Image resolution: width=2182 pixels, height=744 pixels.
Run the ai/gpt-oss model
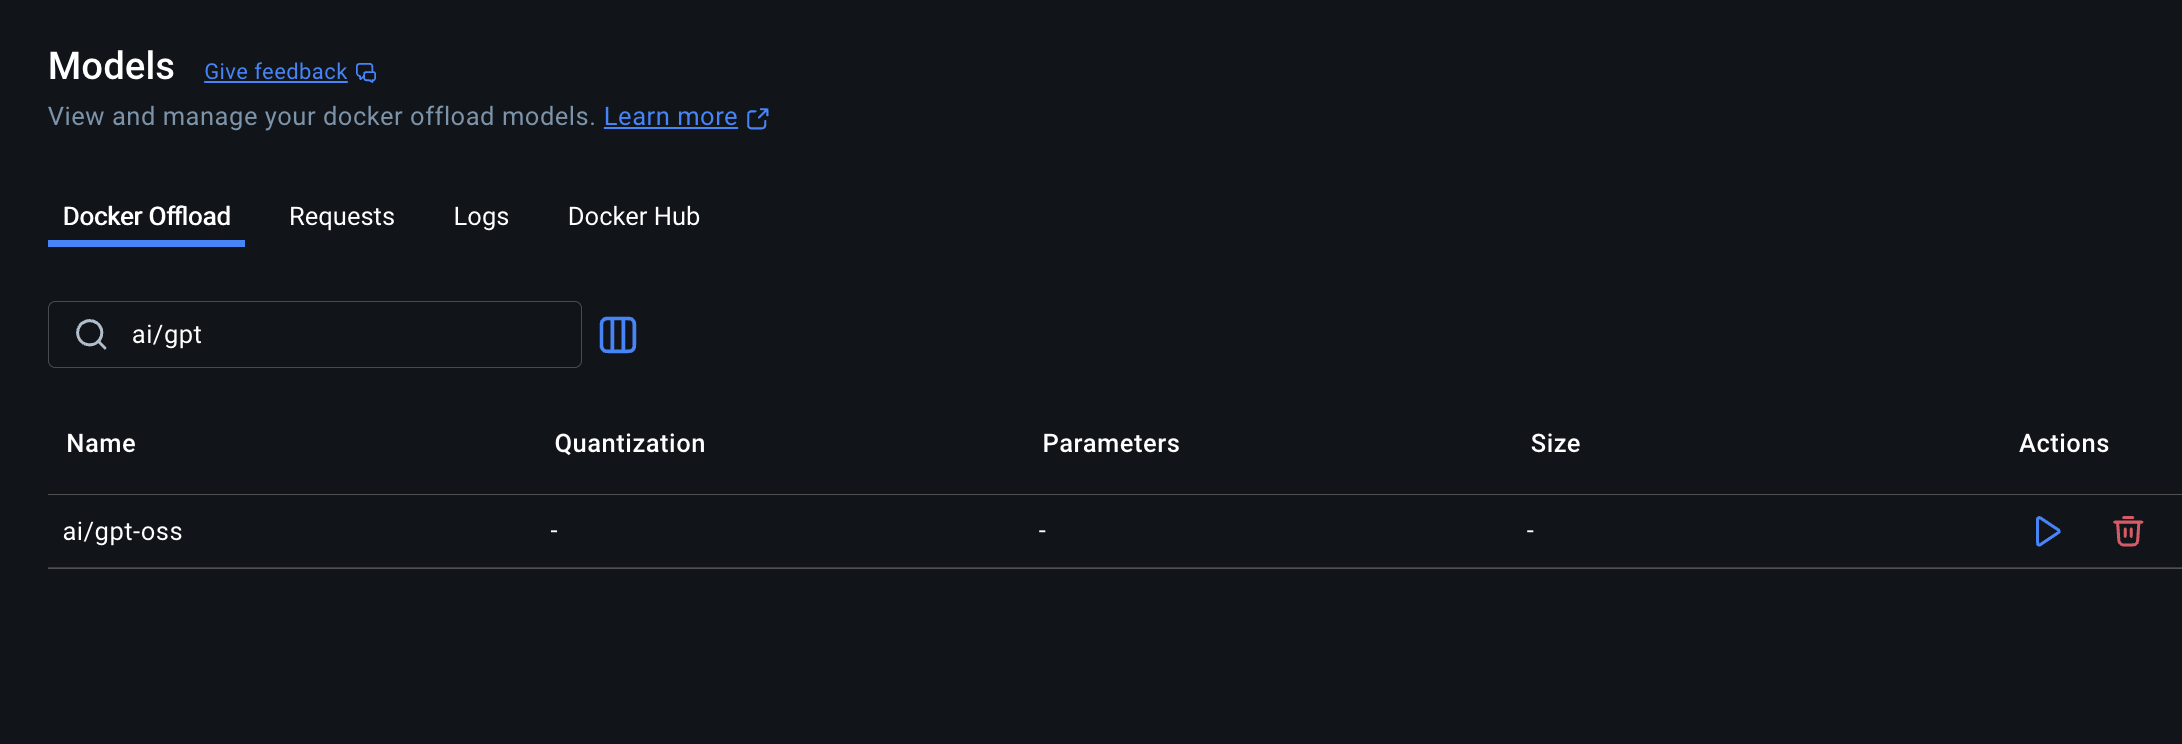coord(2047,531)
